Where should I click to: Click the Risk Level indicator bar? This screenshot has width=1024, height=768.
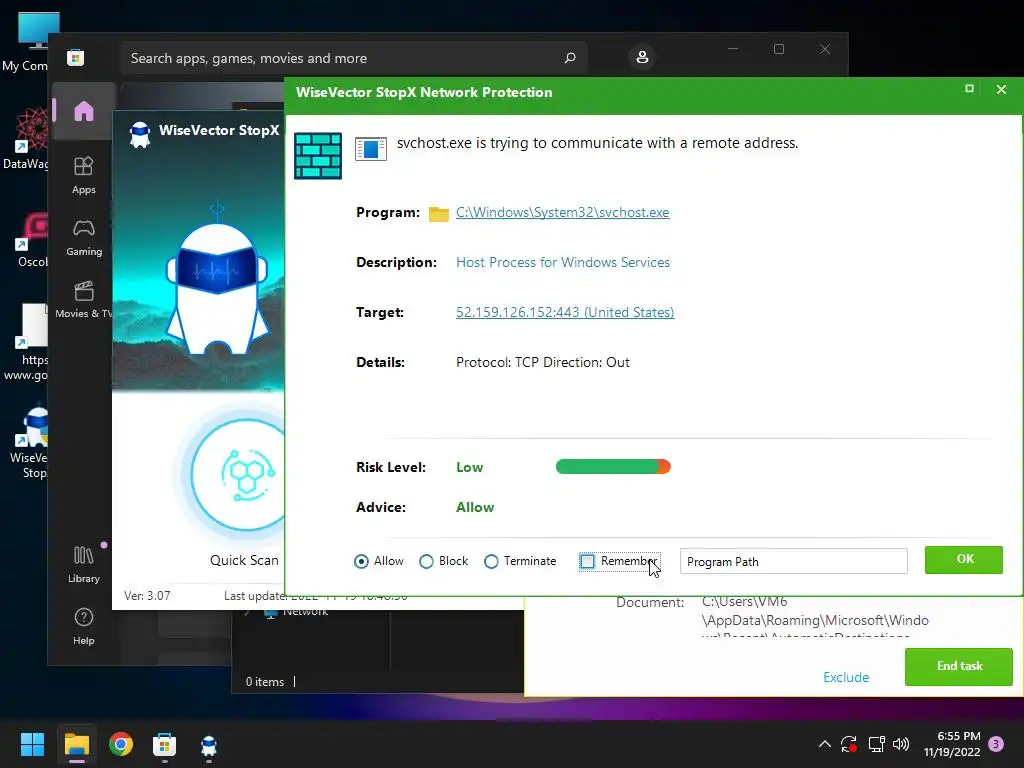click(x=613, y=466)
